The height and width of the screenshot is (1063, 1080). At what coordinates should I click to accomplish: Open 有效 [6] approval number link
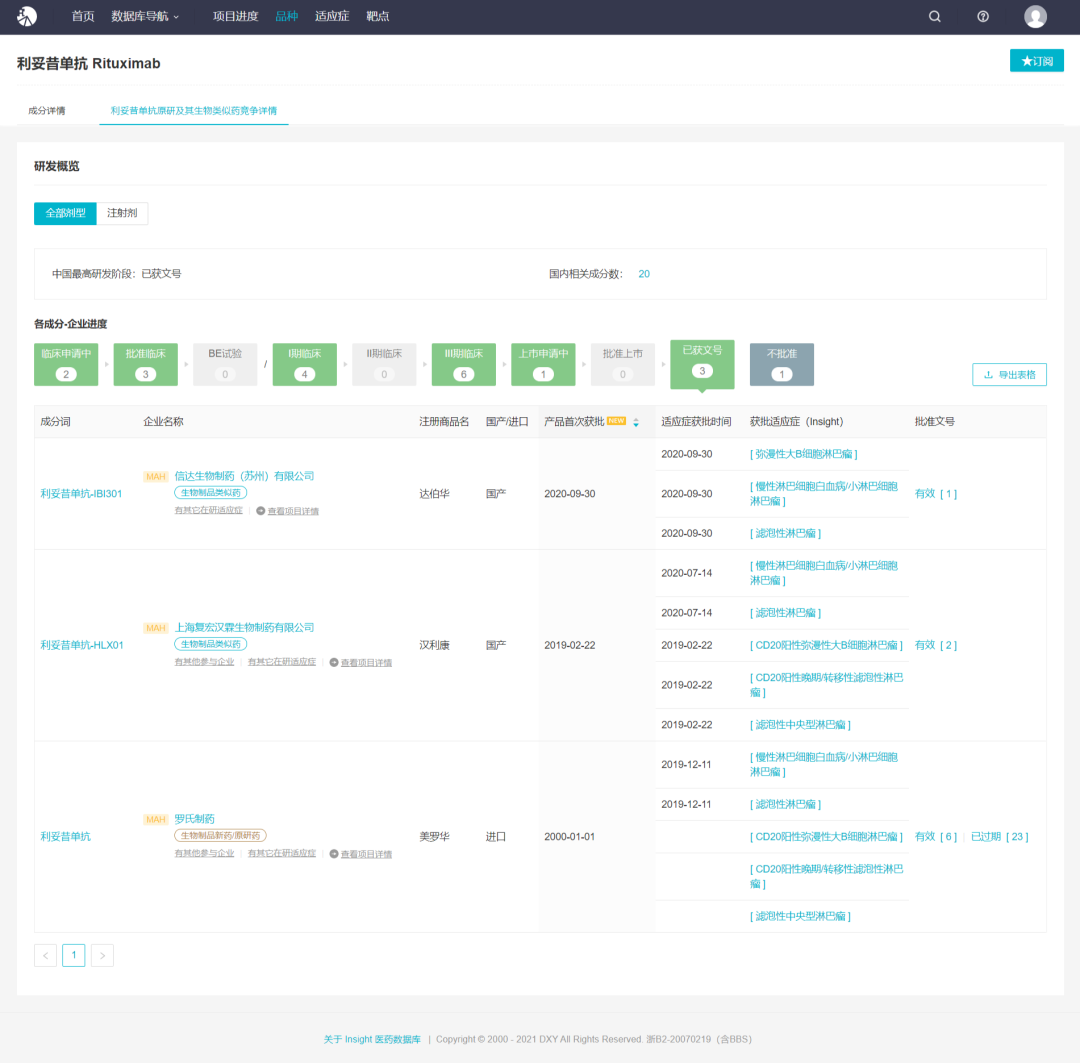(935, 837)
